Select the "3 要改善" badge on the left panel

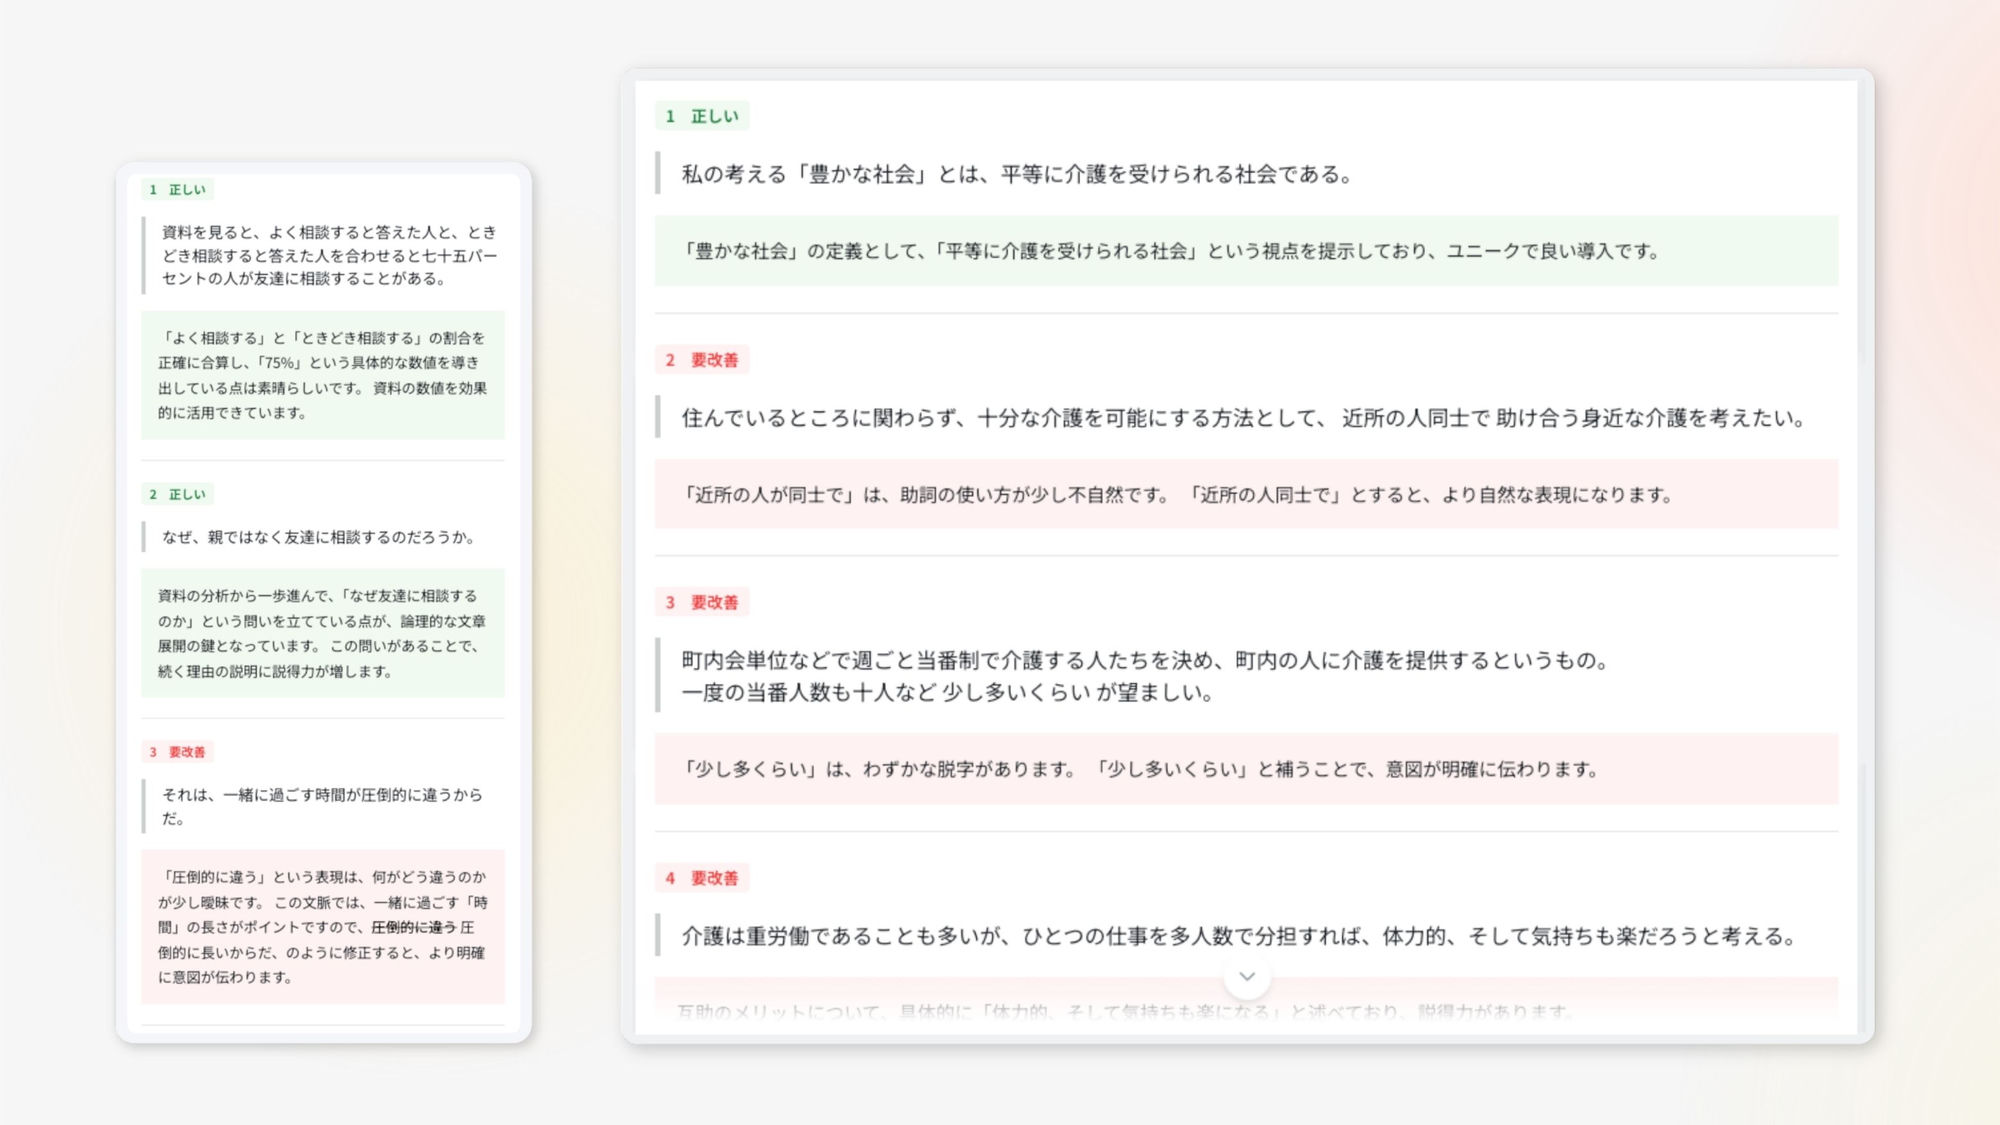(180, 752)
